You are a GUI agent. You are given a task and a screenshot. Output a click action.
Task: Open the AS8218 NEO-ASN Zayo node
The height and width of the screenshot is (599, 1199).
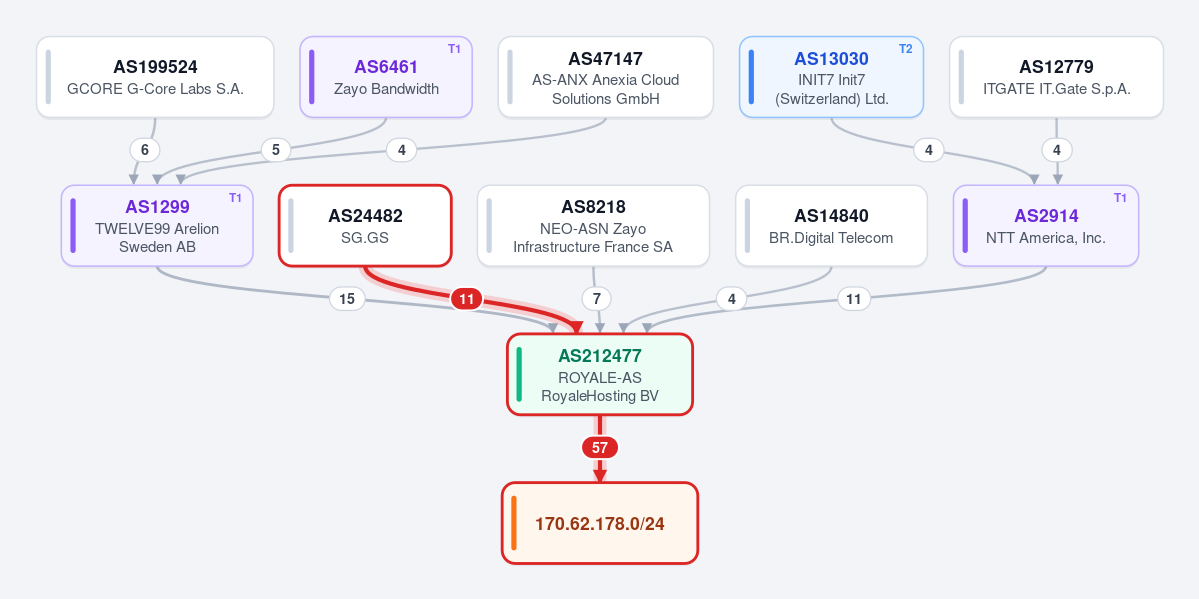click(593, 226)
